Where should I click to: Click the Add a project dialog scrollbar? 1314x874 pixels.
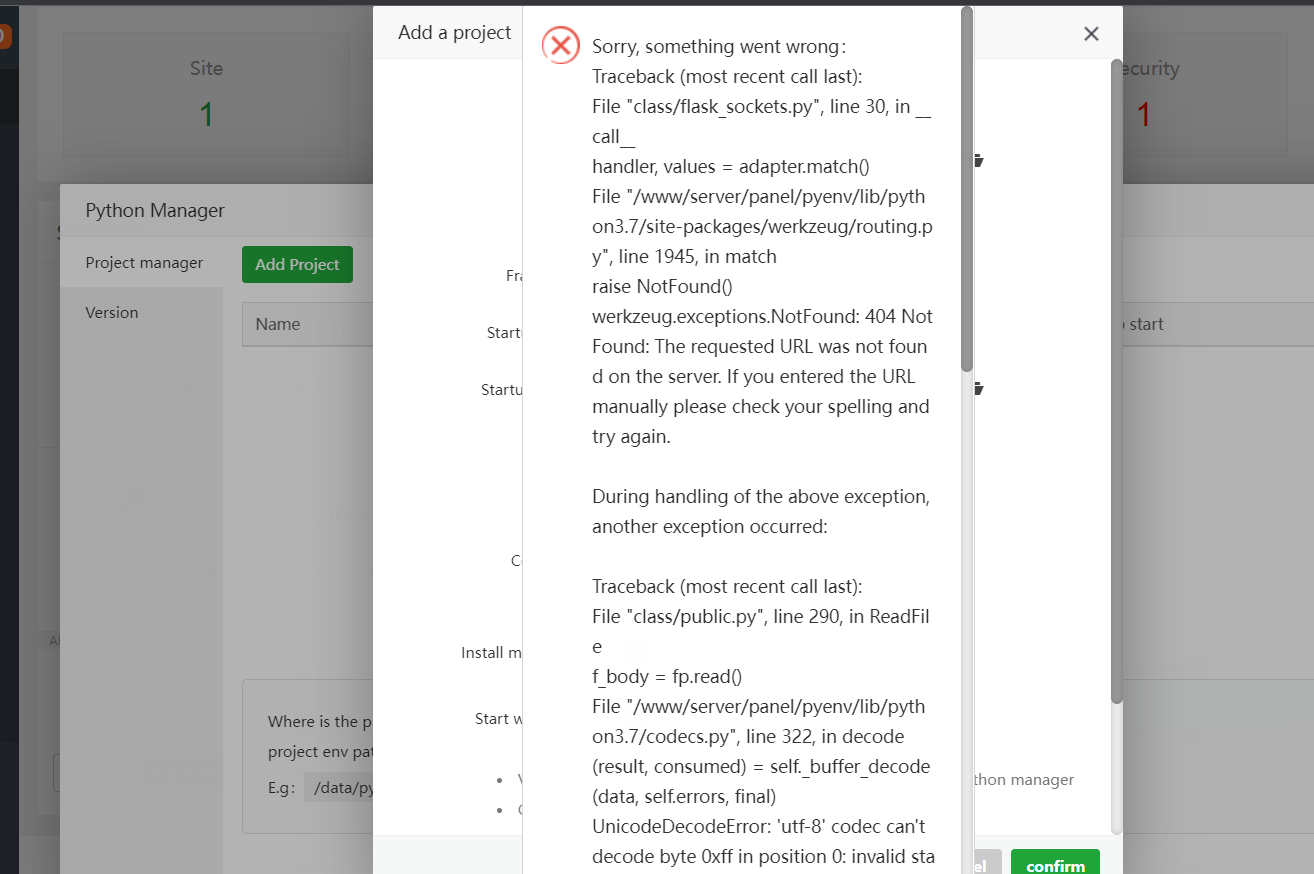[x=1116, y=380]
